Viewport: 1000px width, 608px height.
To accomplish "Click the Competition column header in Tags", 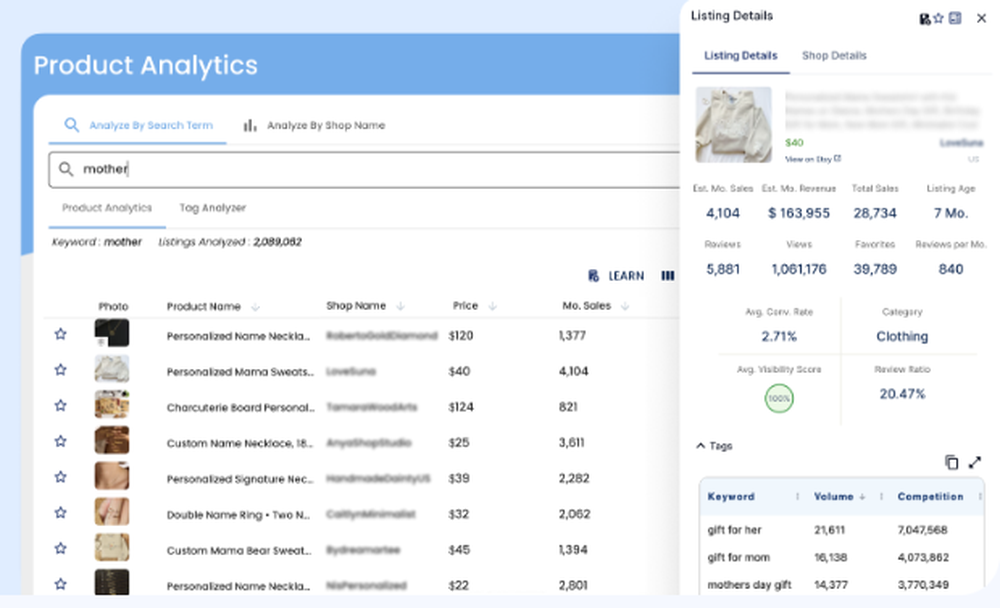I will pyautogui.click(x=930, y=497).
